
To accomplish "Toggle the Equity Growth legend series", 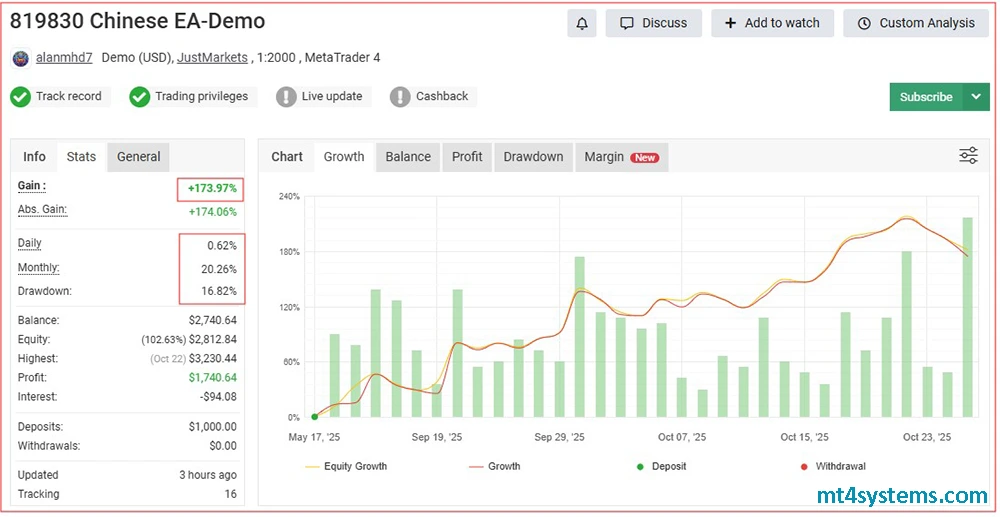I will coord(345,466).
